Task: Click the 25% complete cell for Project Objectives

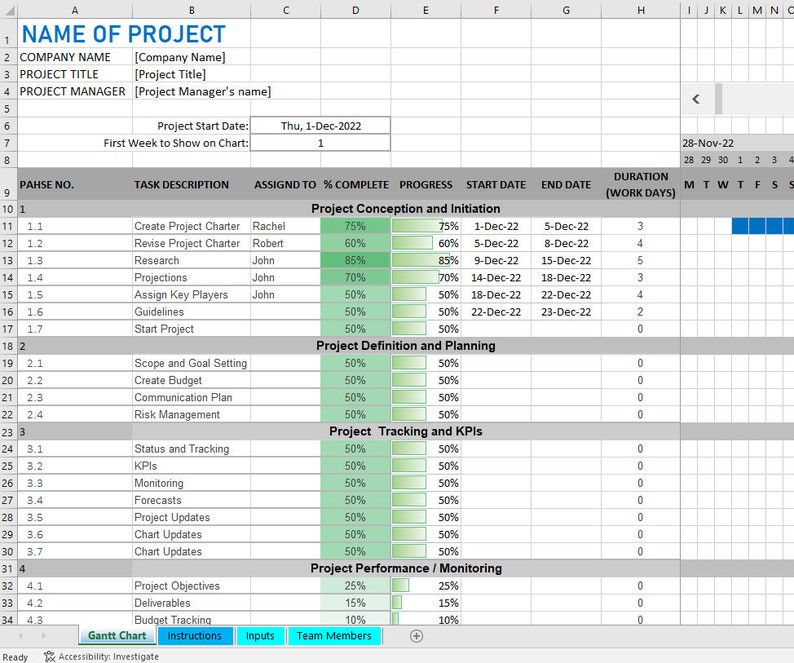Action: pyautogui.click(x=355, y=586)
